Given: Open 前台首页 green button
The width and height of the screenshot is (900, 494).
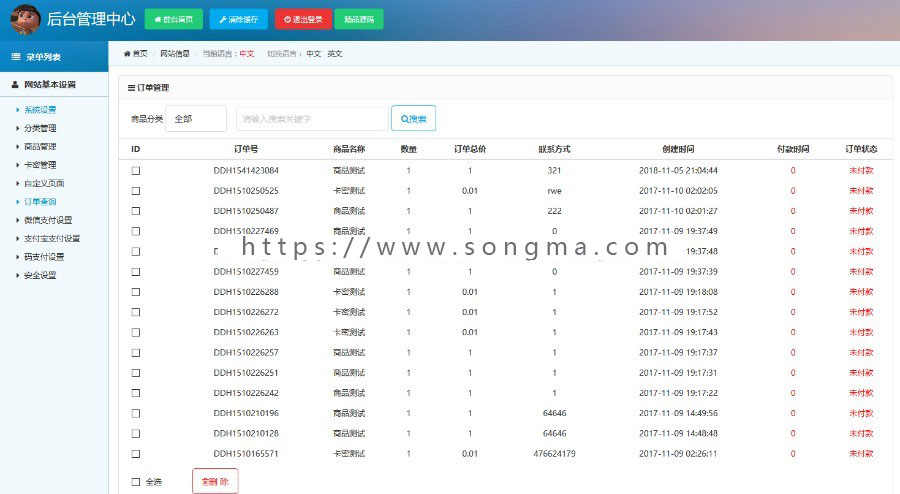Looking at the screenshot, I should [173, 19].
